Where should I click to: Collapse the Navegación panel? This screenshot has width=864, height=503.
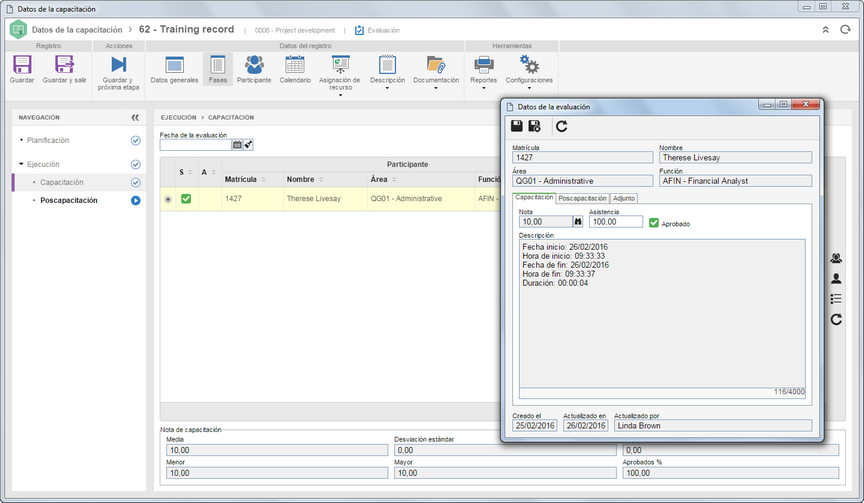coord(135,117)
